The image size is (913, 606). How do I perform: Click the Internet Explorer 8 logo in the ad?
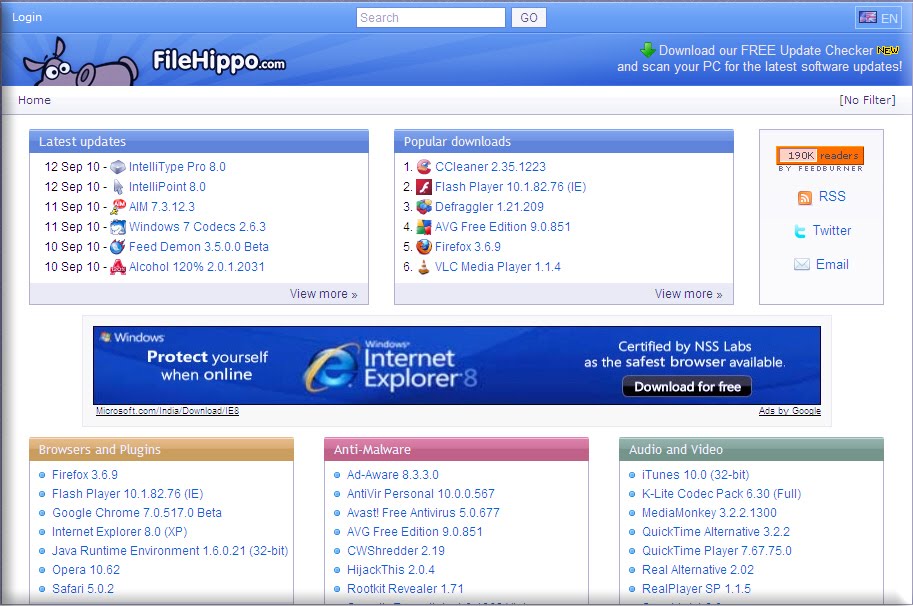(332, 367)
